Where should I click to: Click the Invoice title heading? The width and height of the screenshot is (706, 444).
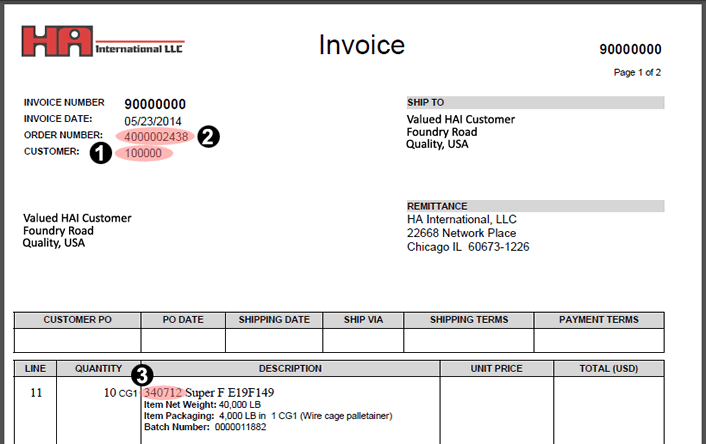point(361,45)
